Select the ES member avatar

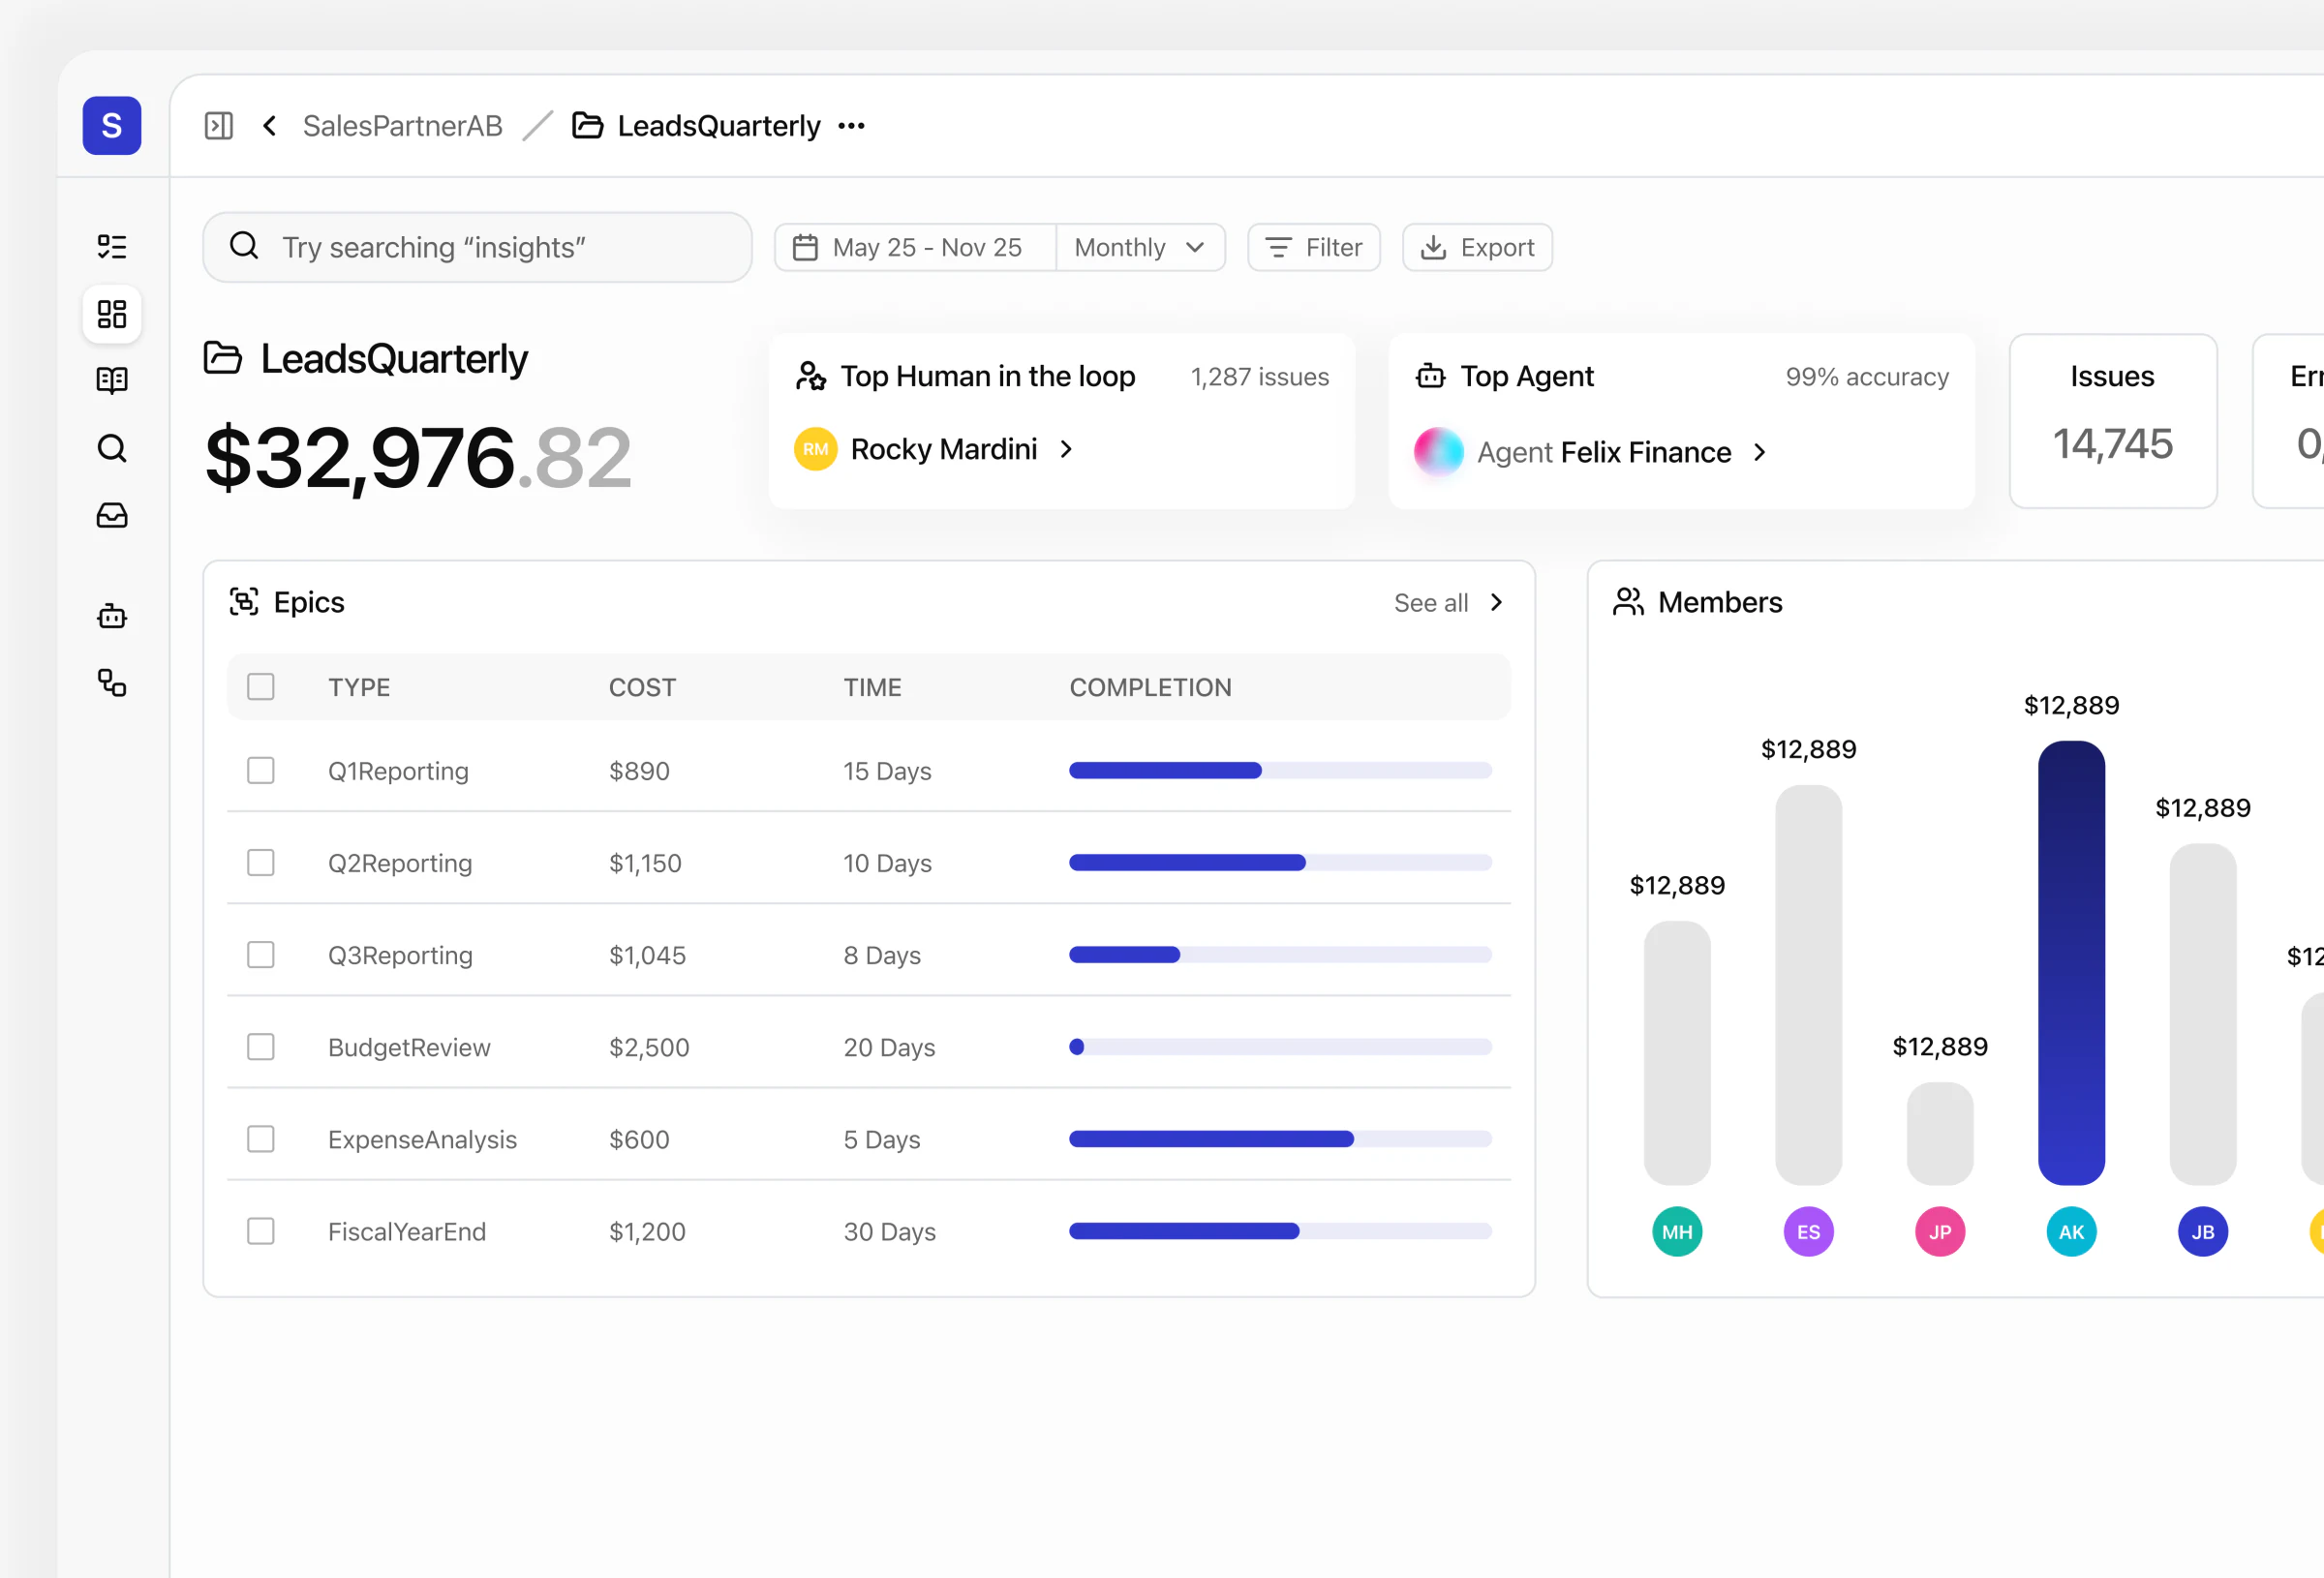[1809, 1232]
